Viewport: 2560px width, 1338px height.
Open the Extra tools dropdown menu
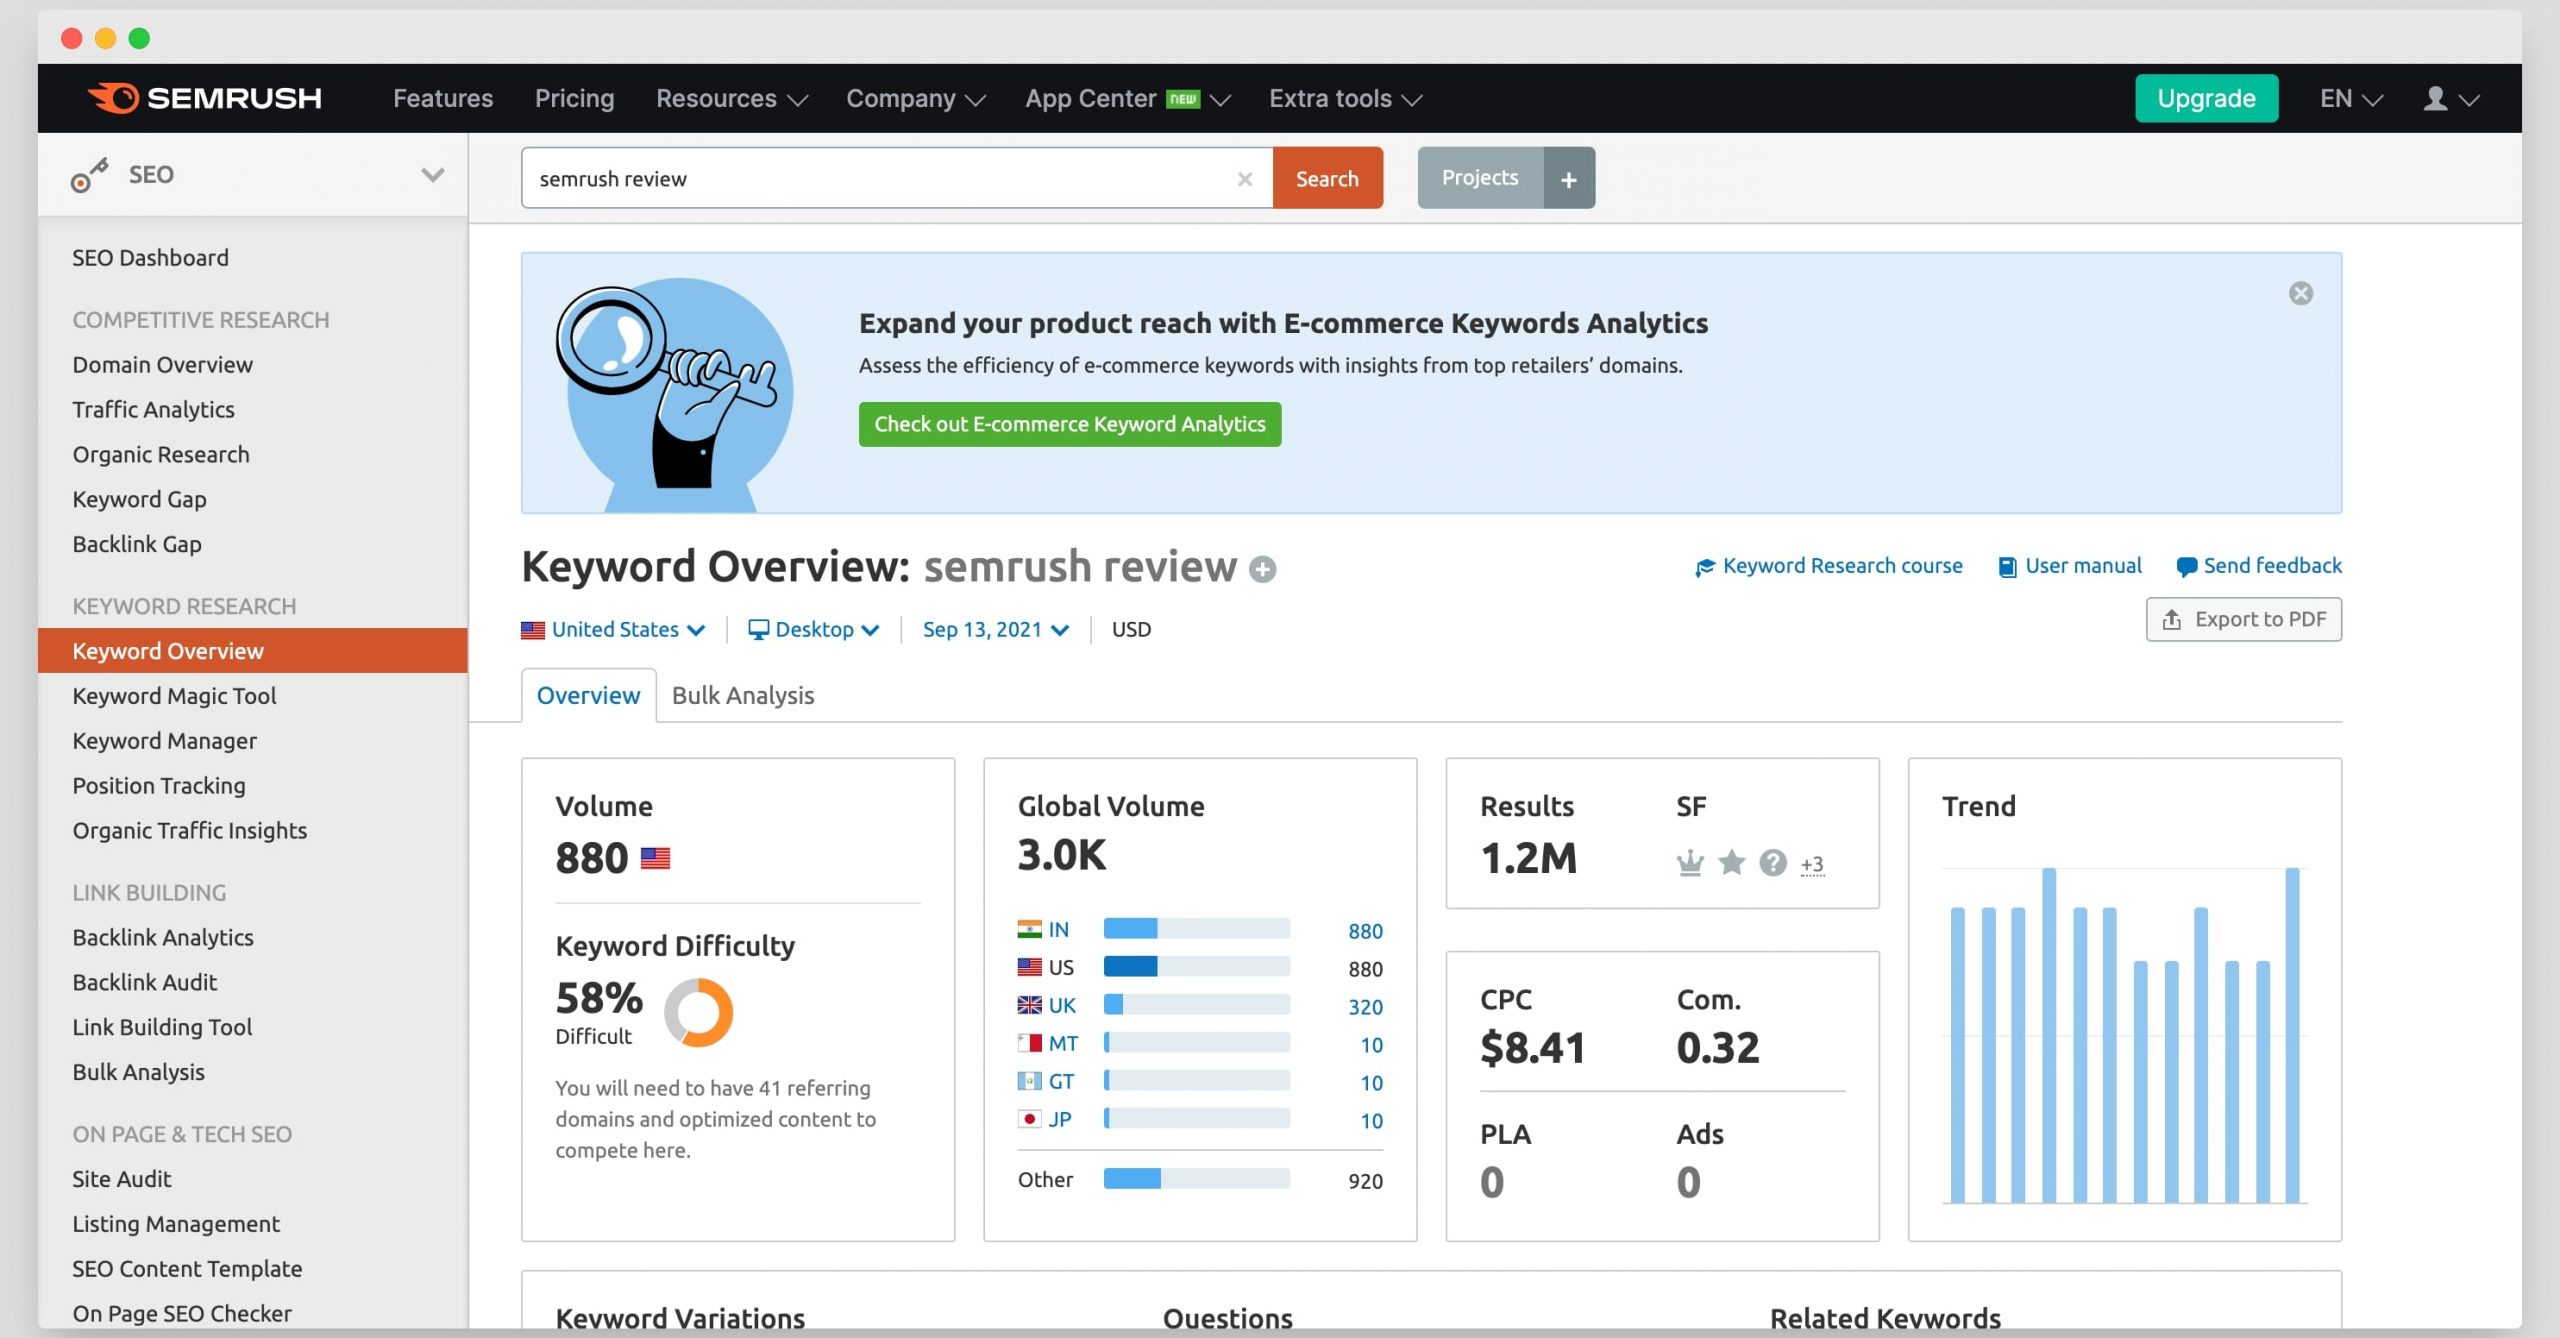coord(1345,98)
